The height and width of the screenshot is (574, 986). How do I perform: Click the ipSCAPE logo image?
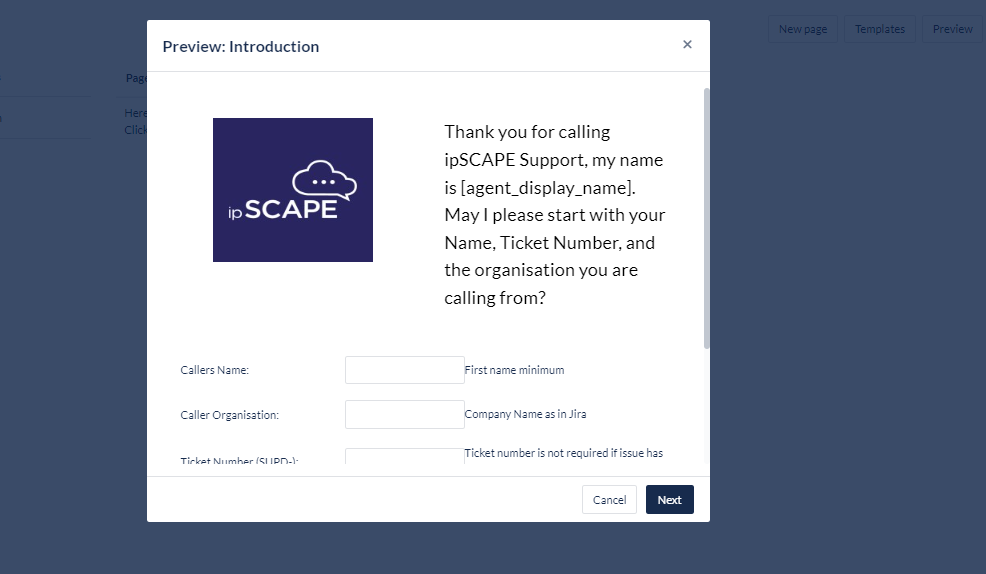pos(293,190)
